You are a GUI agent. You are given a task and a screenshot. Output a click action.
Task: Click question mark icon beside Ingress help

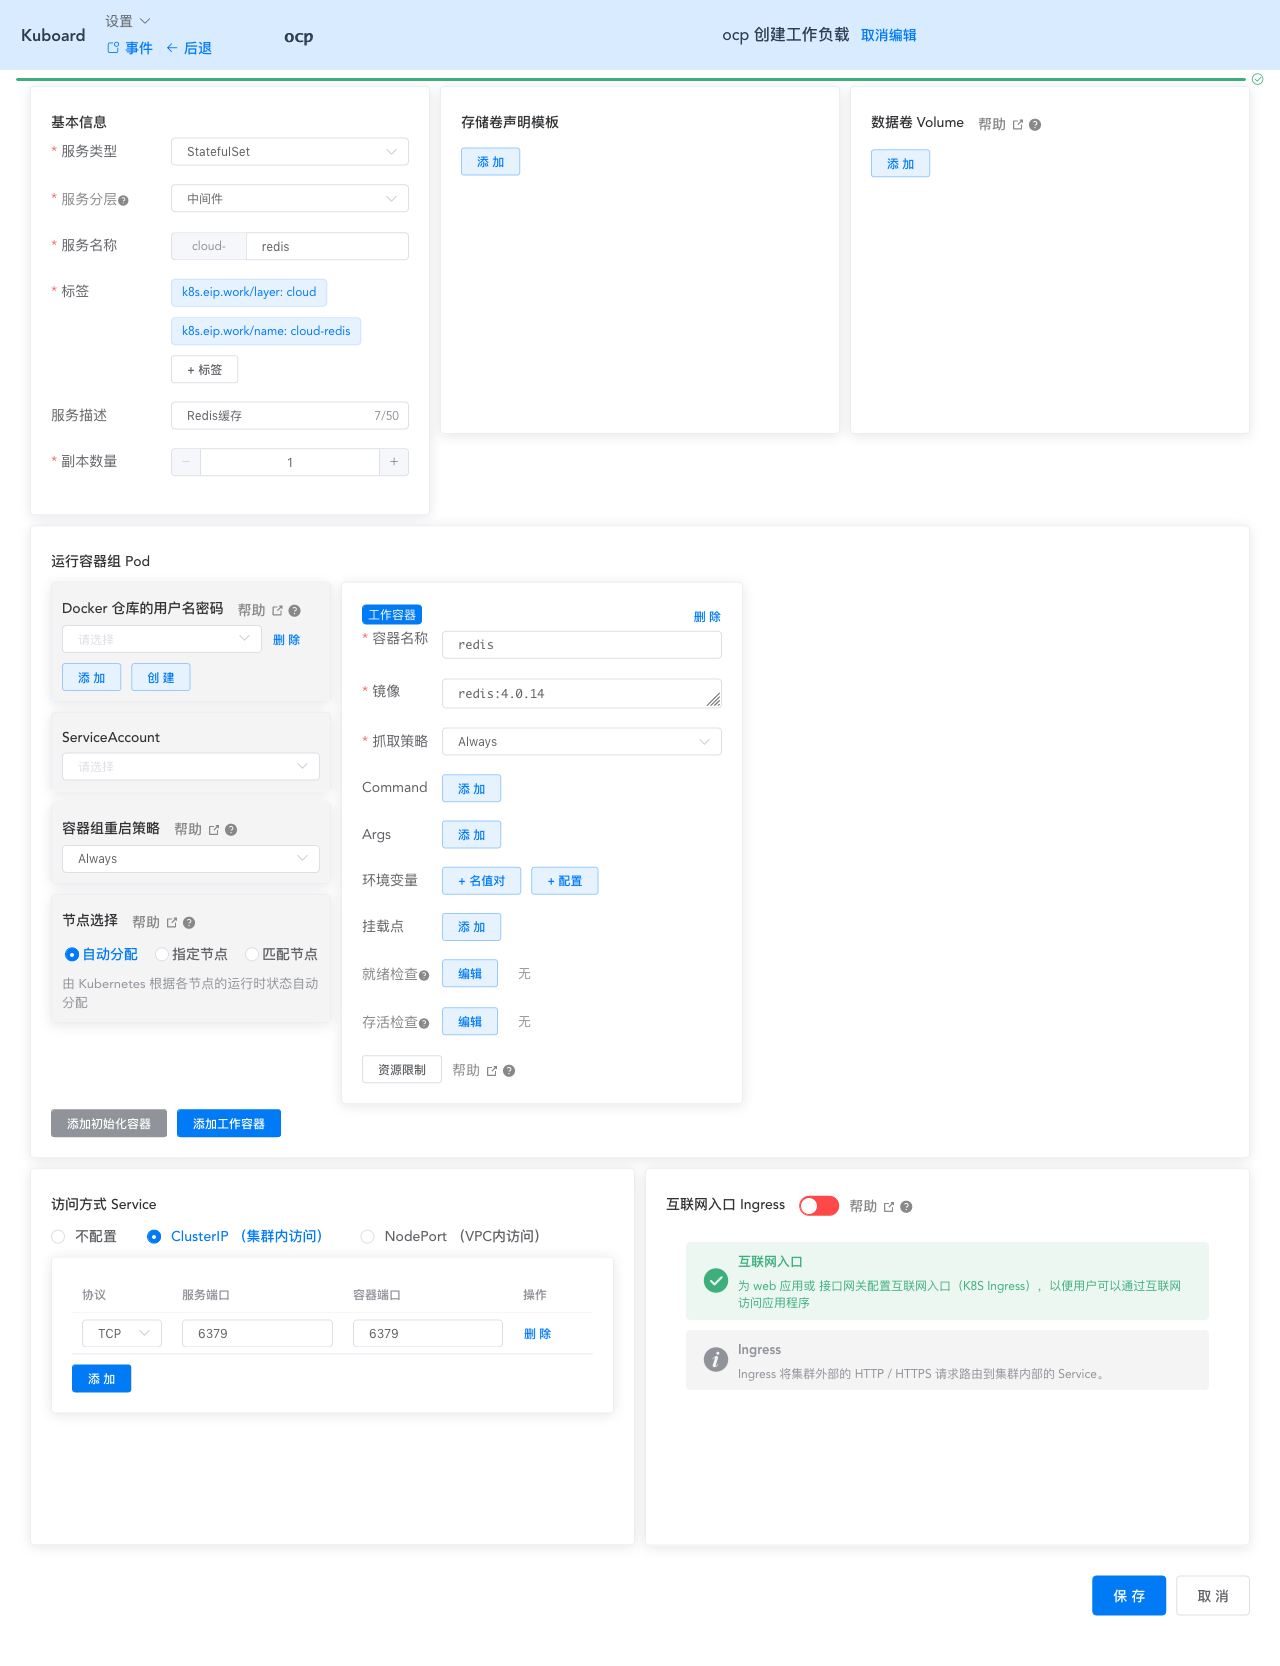click(x=906, y=1207)
